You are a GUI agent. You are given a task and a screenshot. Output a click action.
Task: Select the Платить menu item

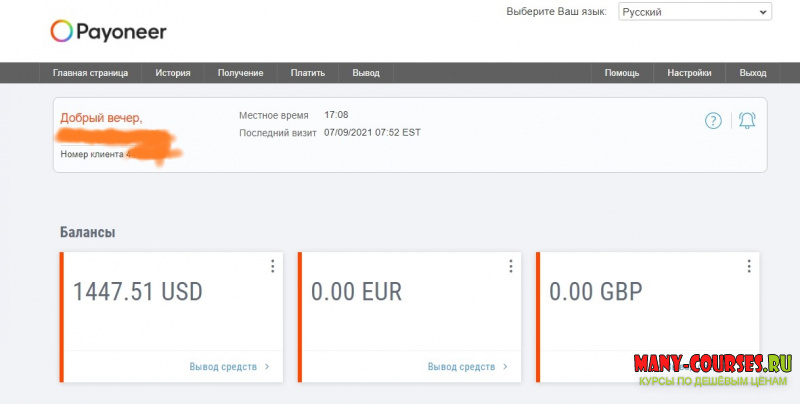point(307,73)
